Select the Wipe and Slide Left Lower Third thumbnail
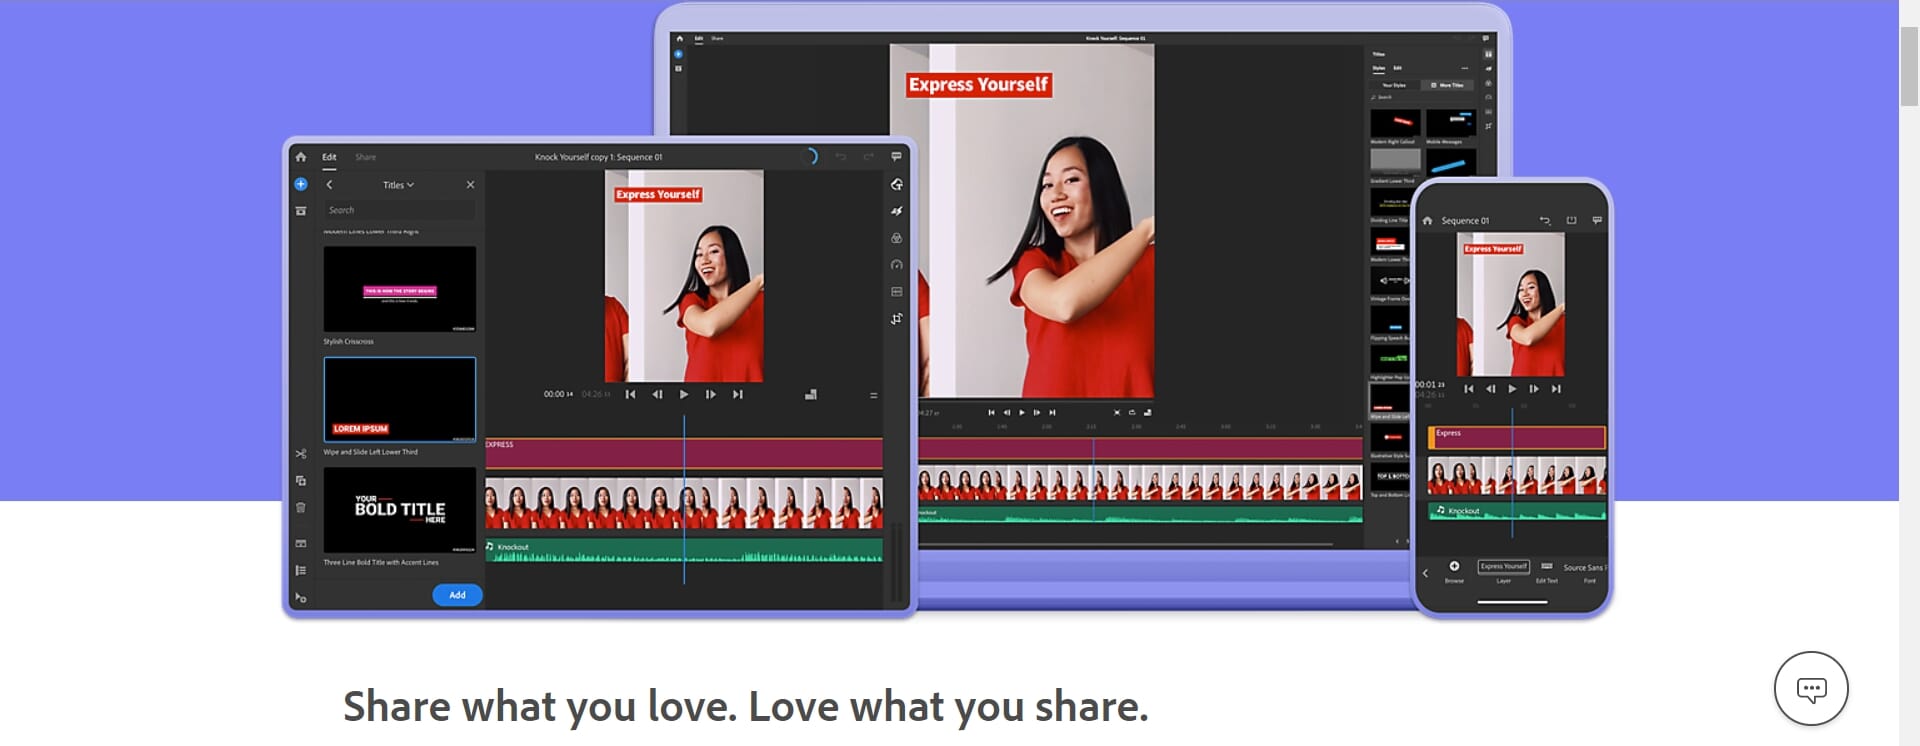The image size is (1920, 746). (399, 400)
